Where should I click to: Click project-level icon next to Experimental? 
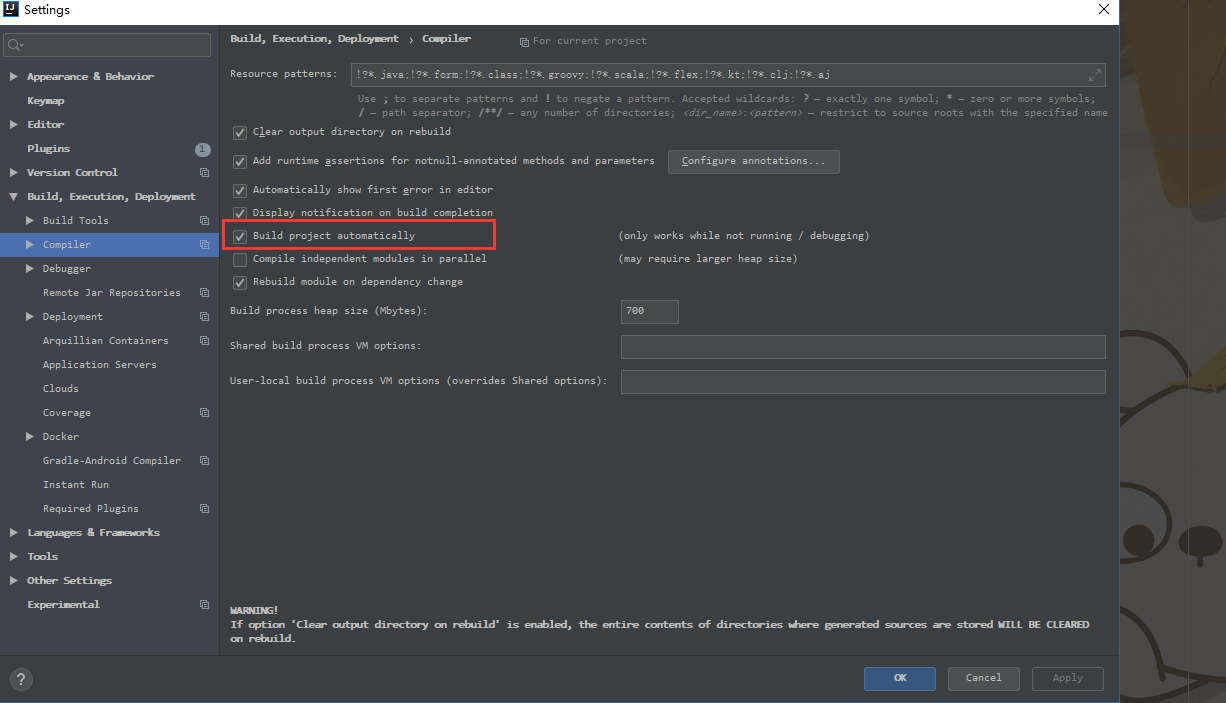[204, 605]
